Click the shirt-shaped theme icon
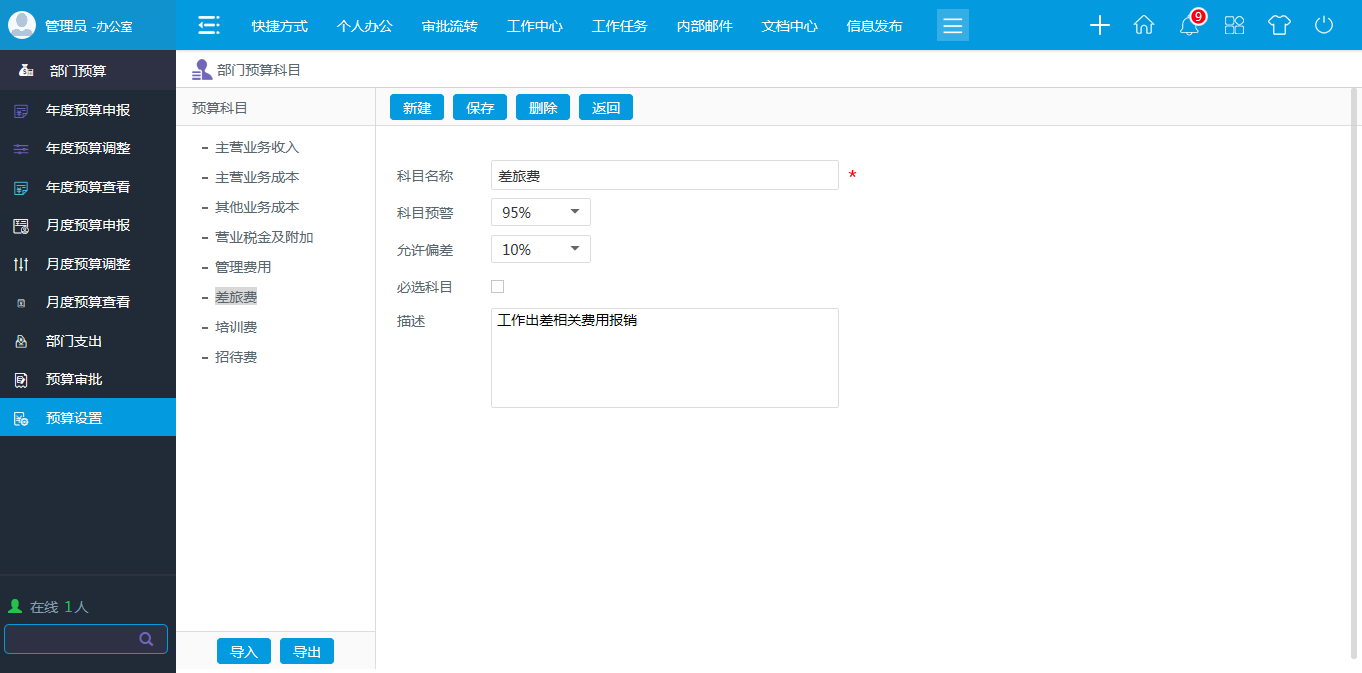Viewport: 1362px width, 673px height. click(x=1279, y=25)
